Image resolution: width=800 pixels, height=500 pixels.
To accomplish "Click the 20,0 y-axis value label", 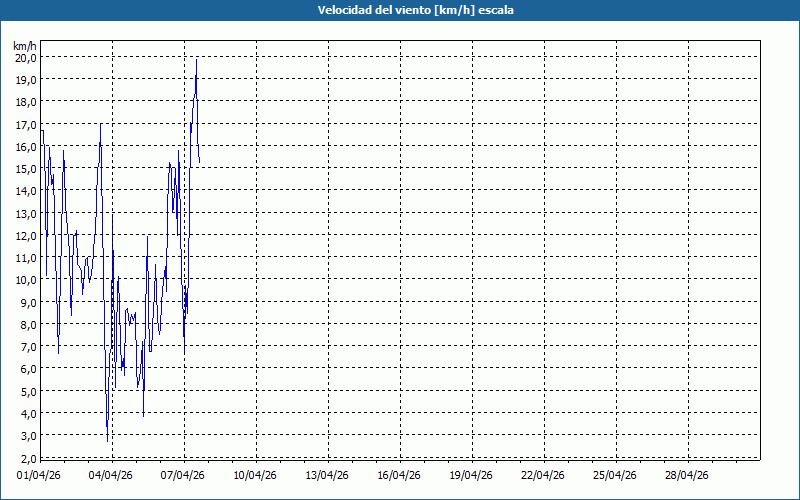I will click(x=26, y=57).
